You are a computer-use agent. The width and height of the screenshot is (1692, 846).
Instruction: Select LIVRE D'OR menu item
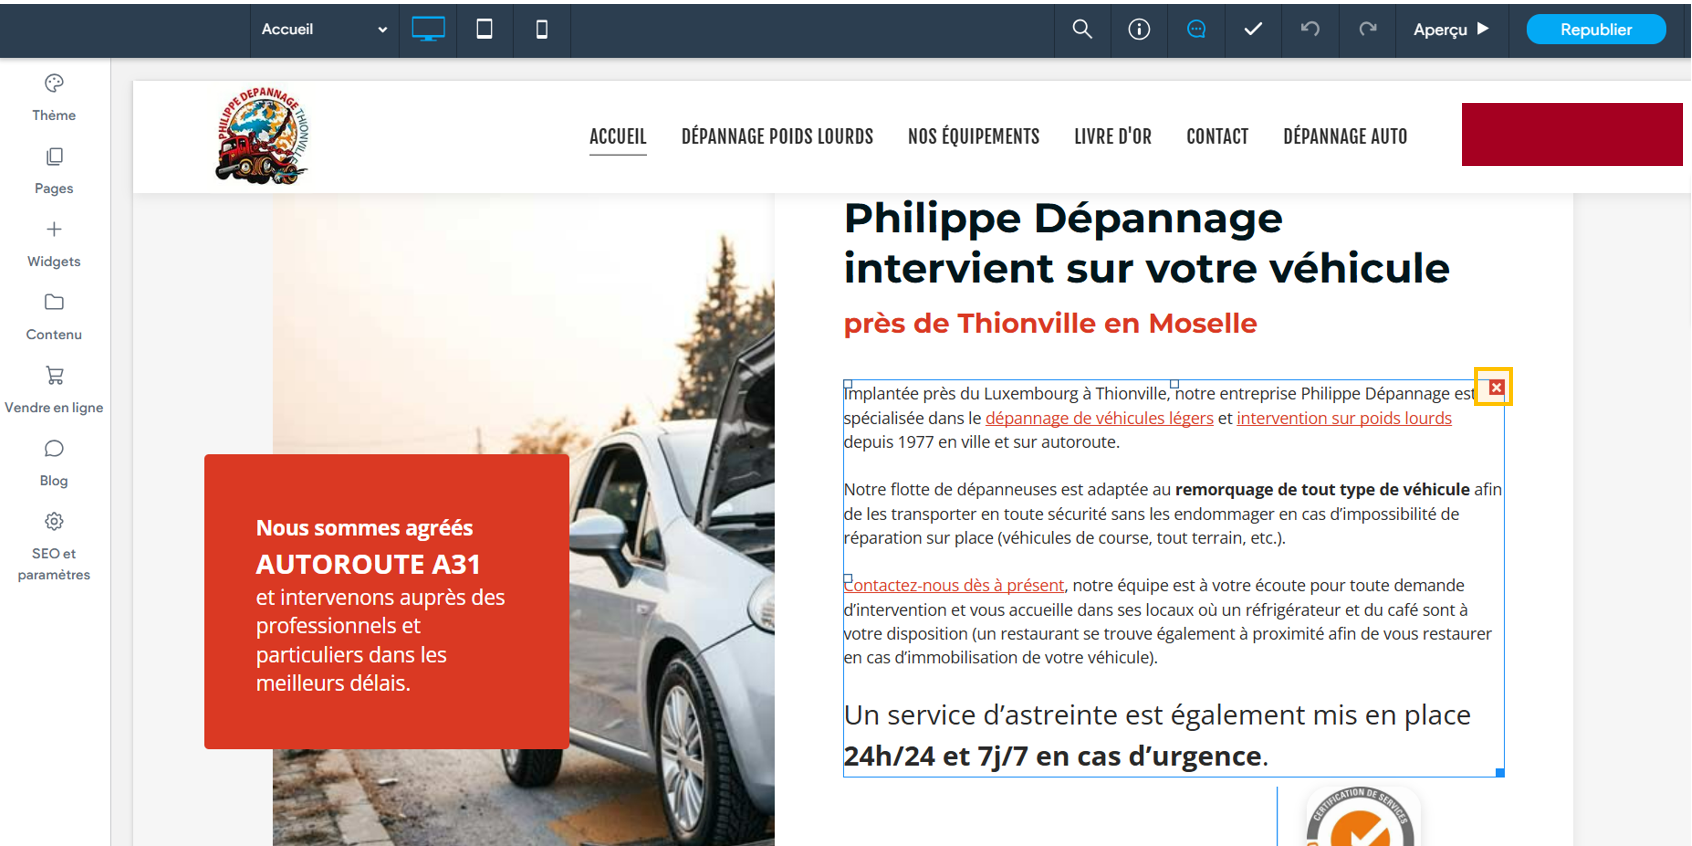1113,137
